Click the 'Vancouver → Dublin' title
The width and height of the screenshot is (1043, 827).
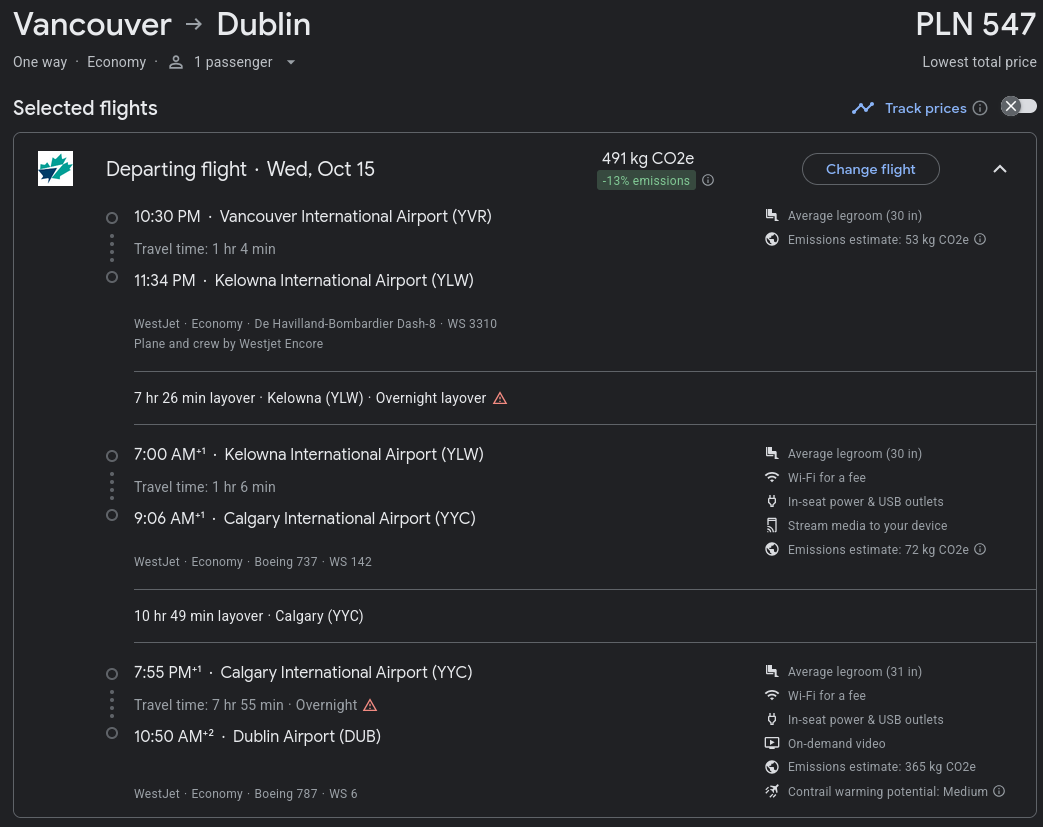point(162,25)
